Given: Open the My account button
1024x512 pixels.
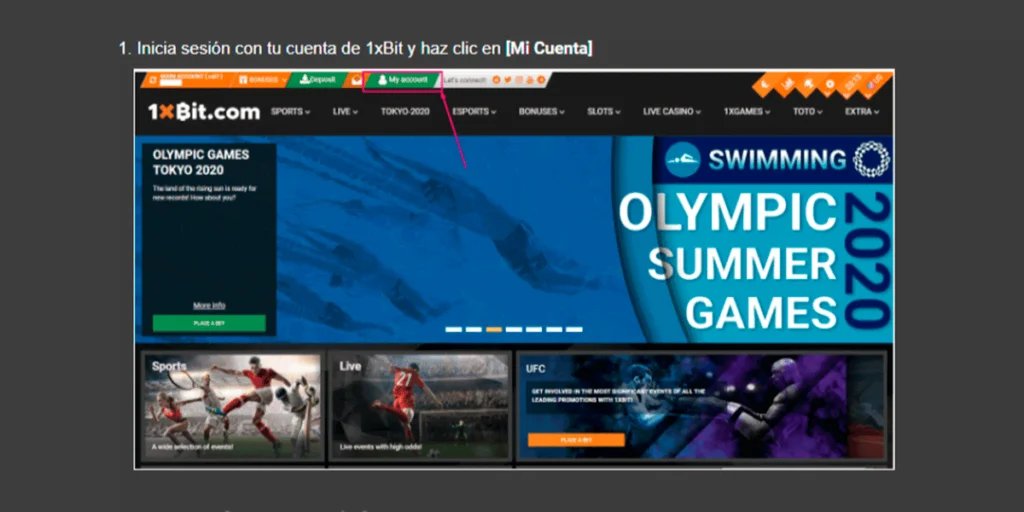Looking at the screenshot, I should pyautogui.click(x=403, y=80).
